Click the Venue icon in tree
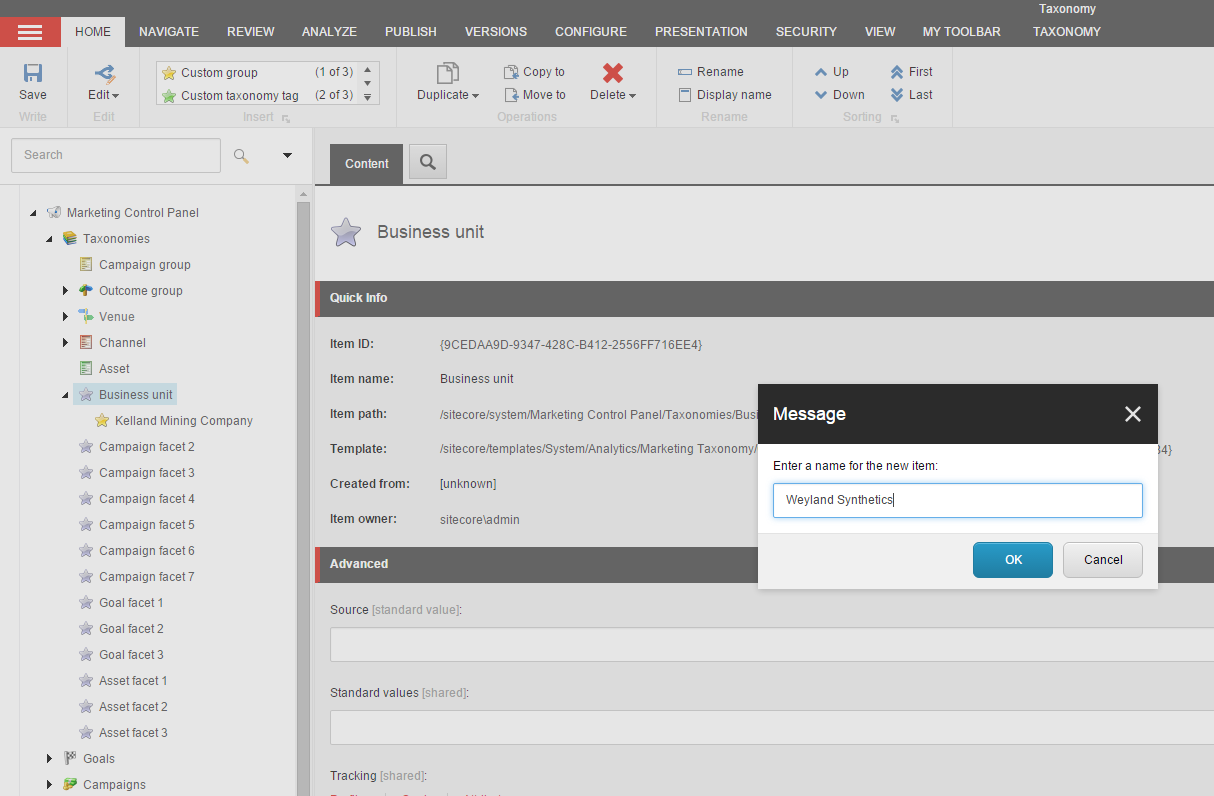The image size is (1214, 796). 86,317
